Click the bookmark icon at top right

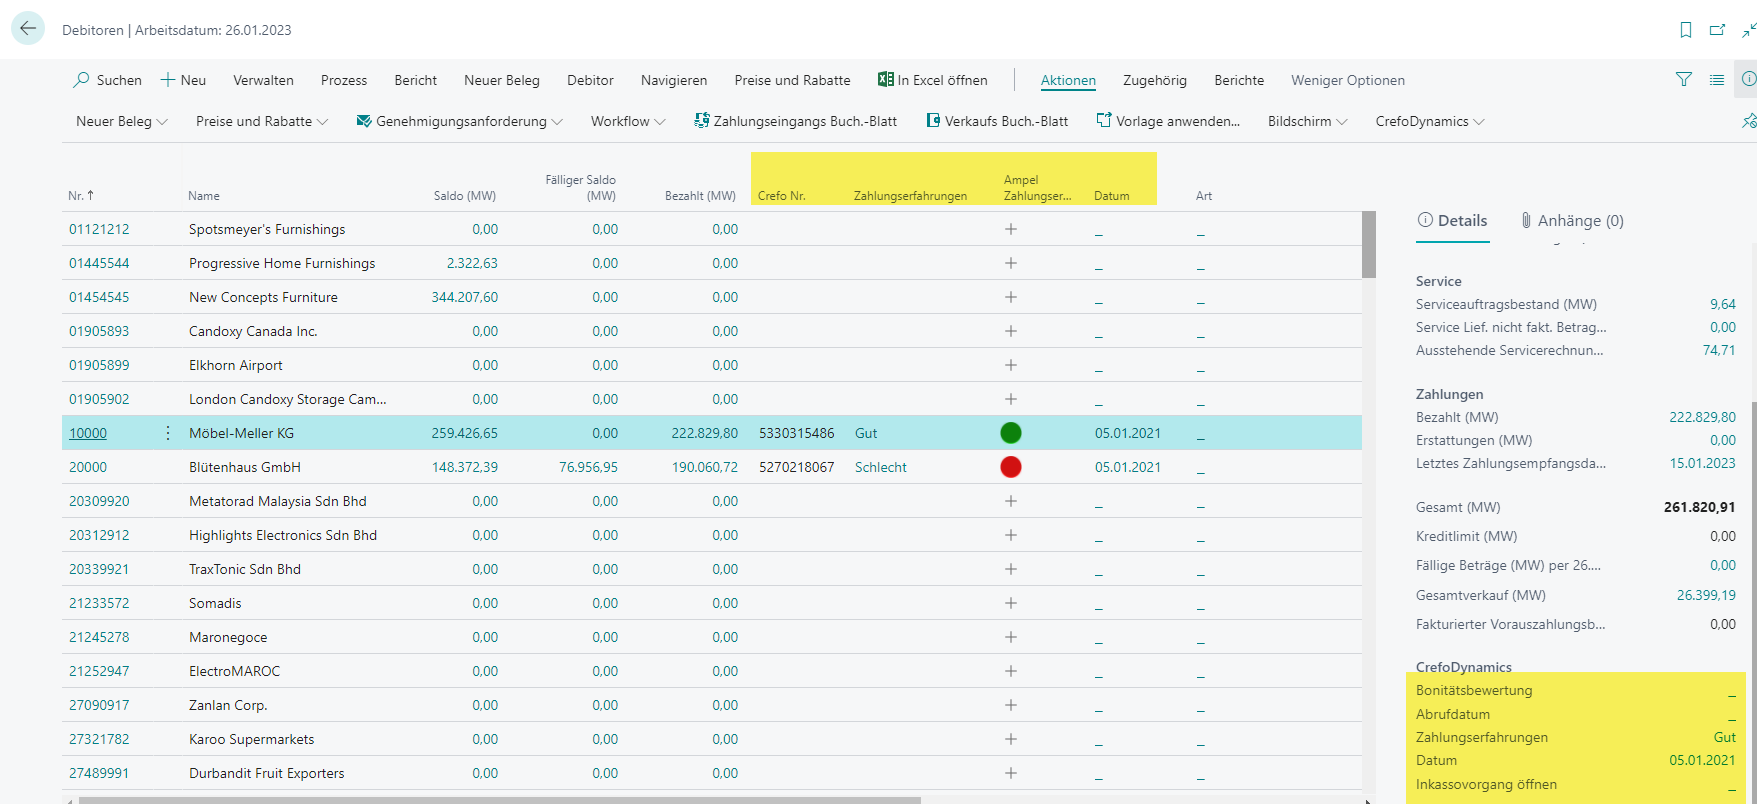click(1686, 30)
